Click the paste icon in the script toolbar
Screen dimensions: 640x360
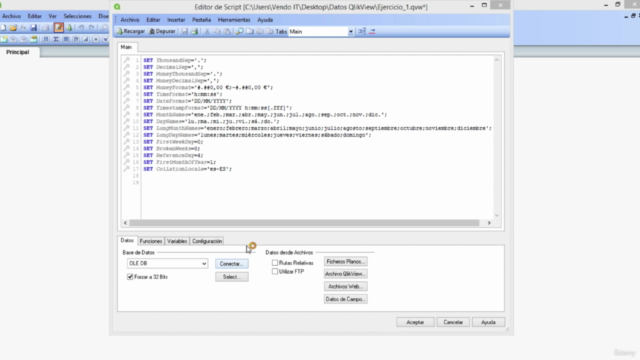click(x=227, y=31)
